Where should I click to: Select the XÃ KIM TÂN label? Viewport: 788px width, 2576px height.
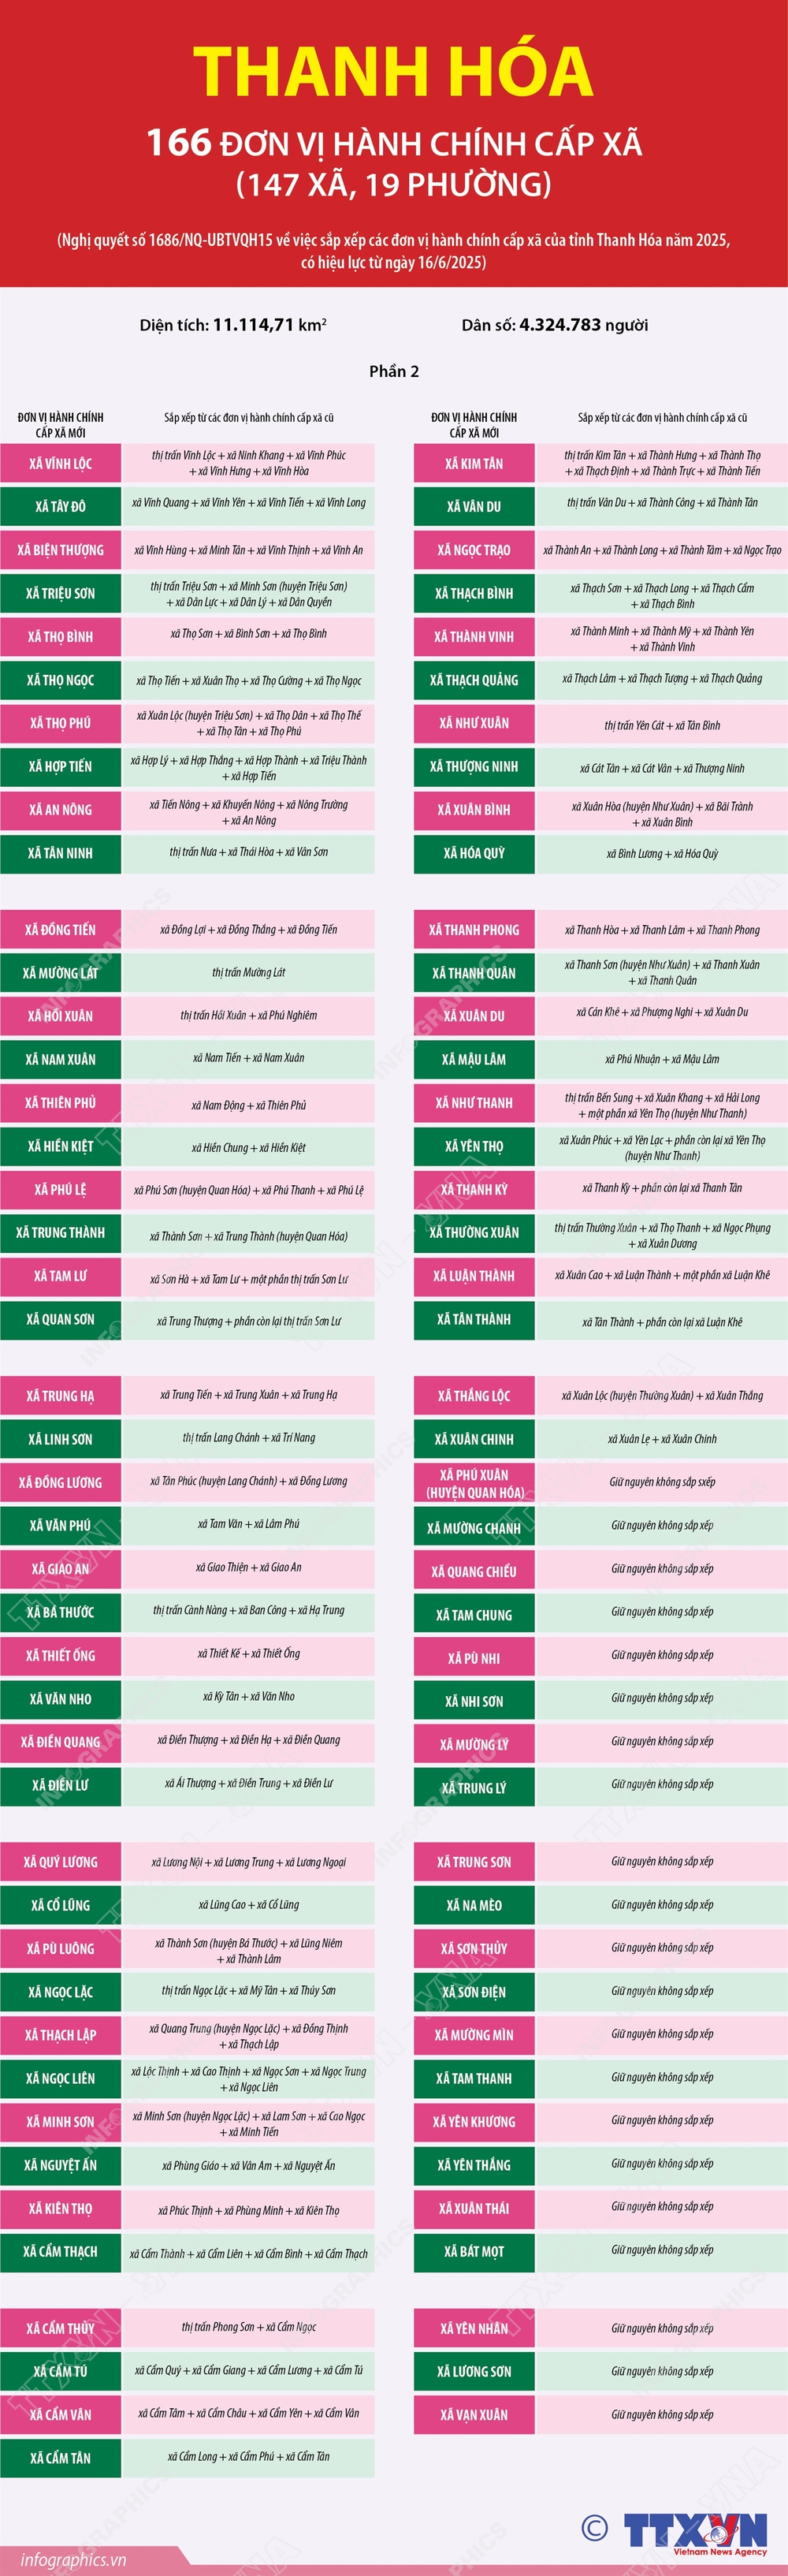pyautogui.click(x=474, y=463)
